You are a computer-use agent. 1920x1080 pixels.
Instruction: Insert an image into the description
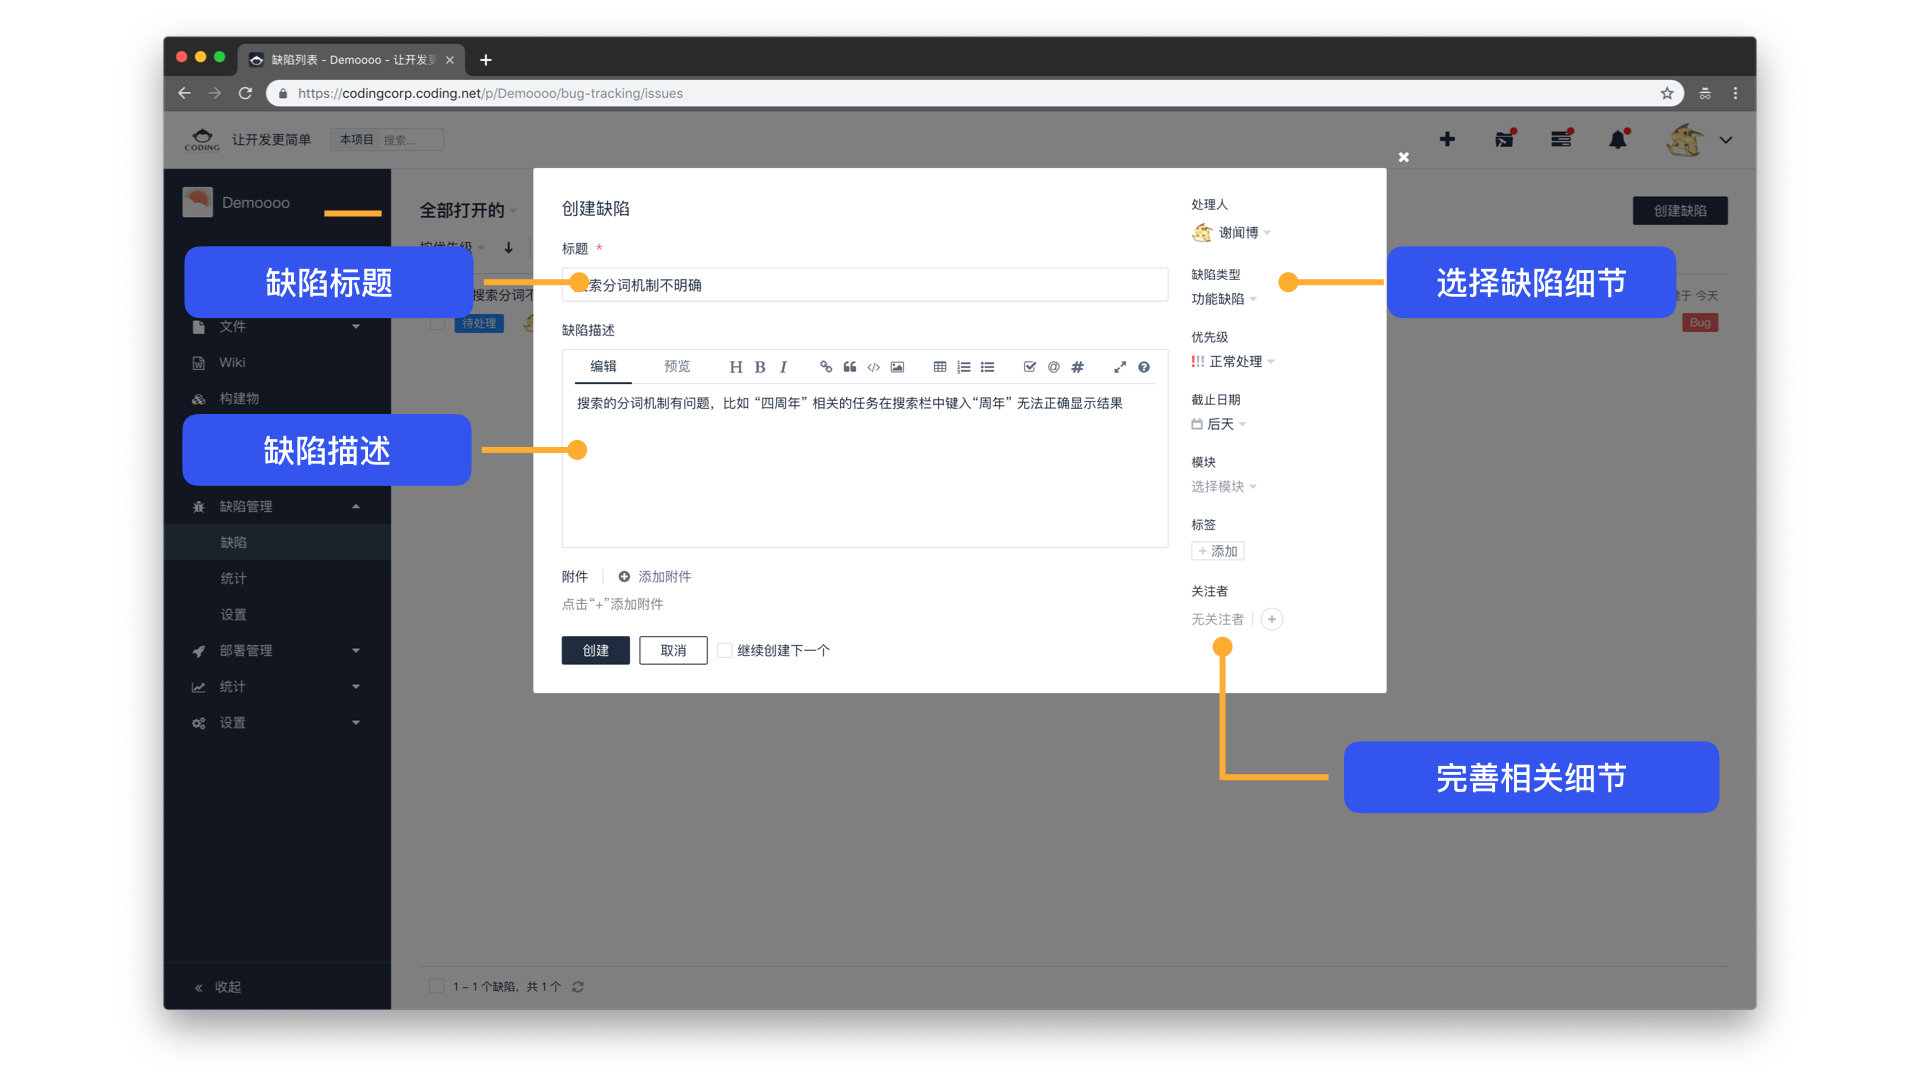pos(897,367)
